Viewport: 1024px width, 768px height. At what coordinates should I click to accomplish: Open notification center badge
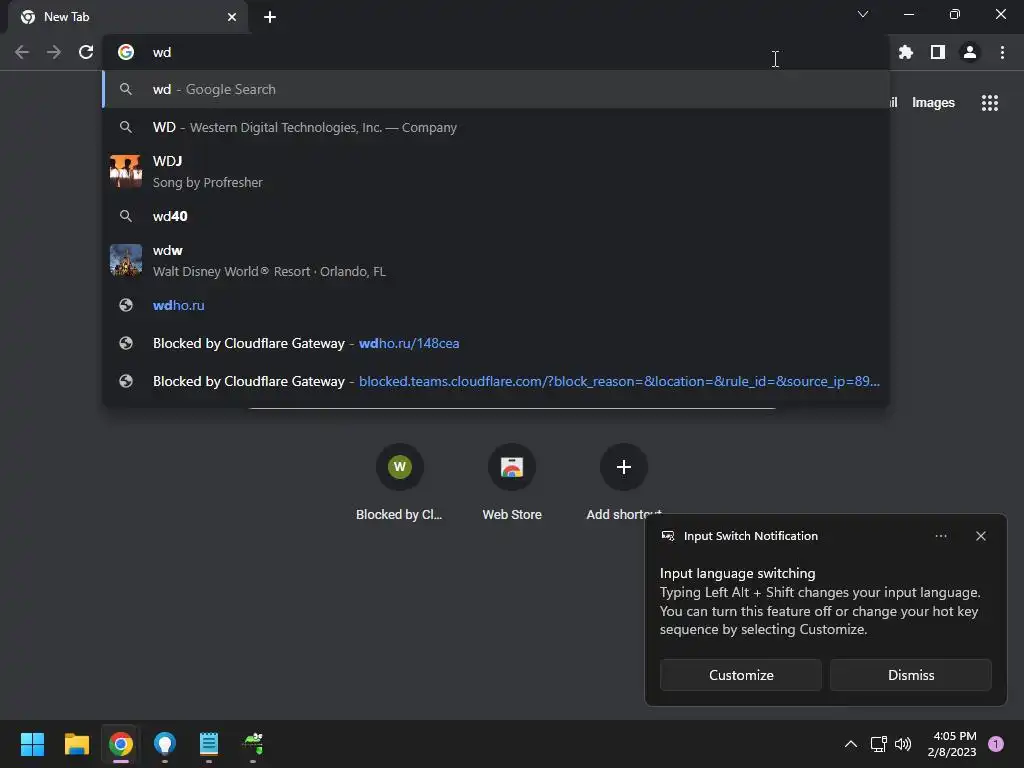click(996, 744)
